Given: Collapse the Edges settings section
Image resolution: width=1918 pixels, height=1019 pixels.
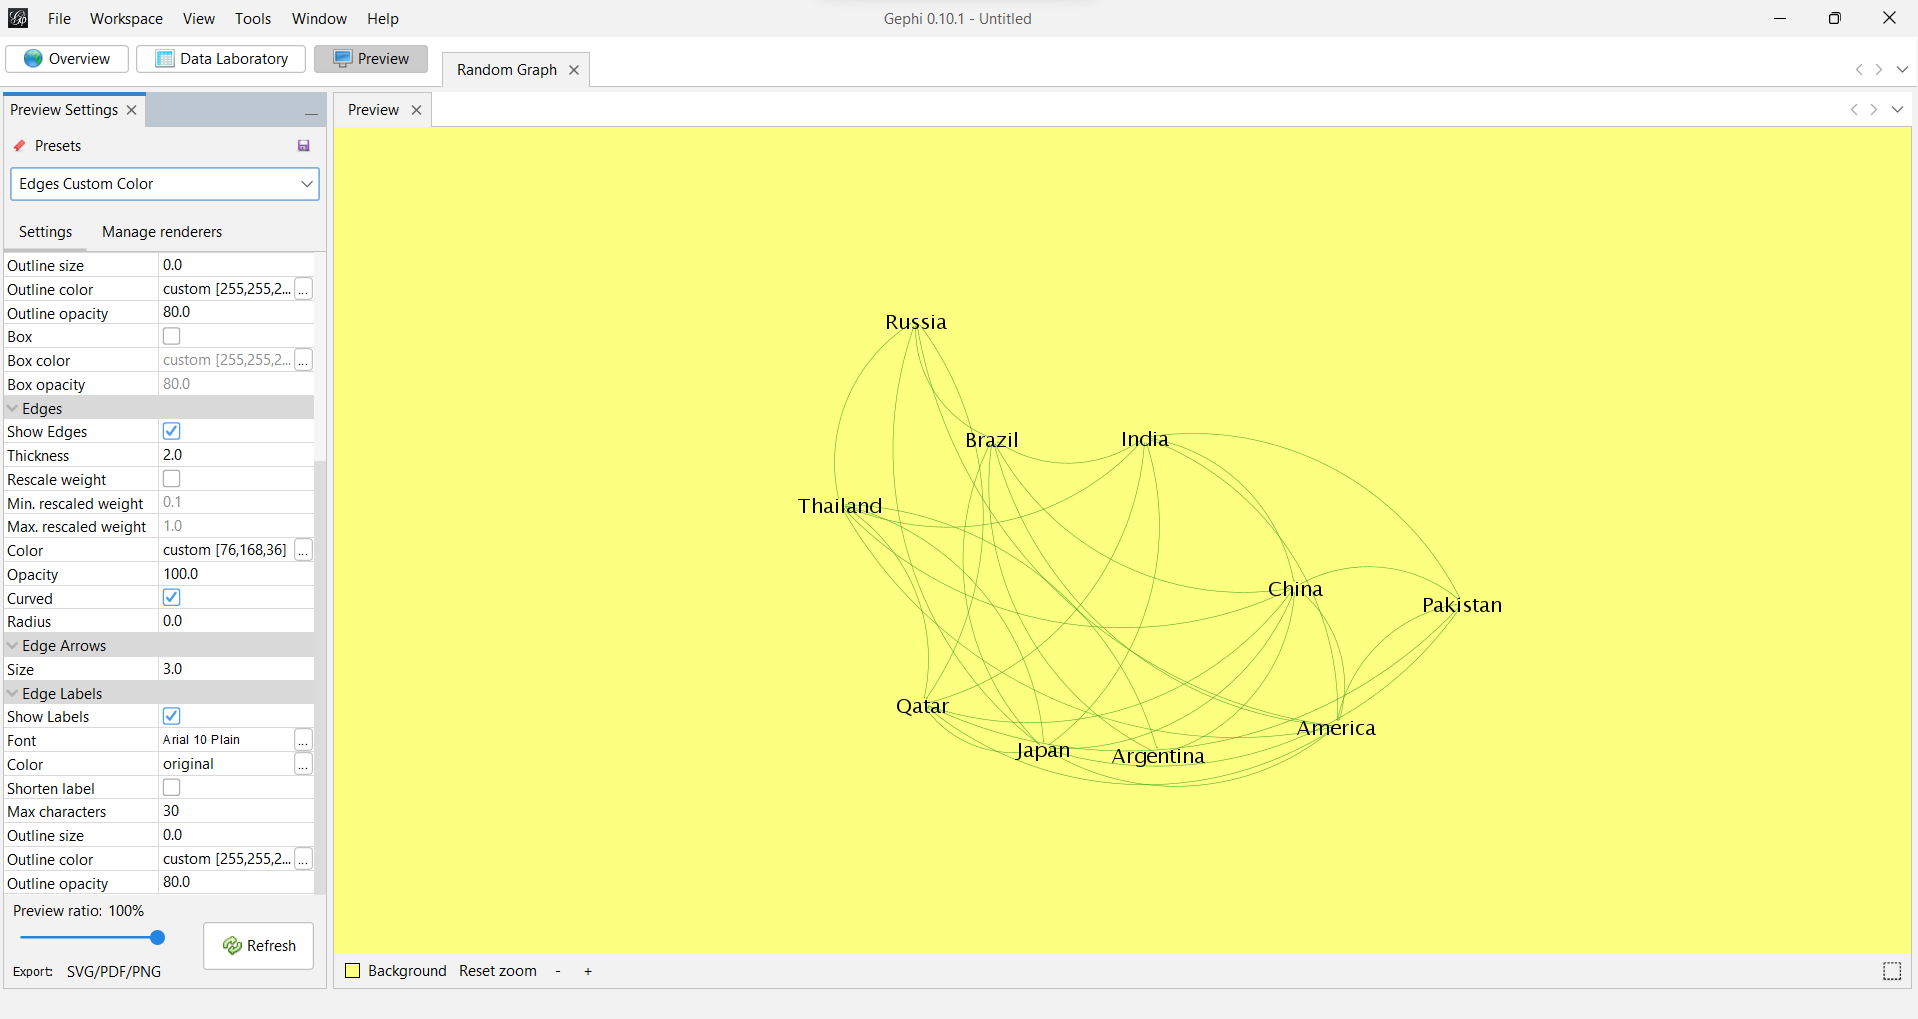Looking at the screenshot, I should click(12, 408).
